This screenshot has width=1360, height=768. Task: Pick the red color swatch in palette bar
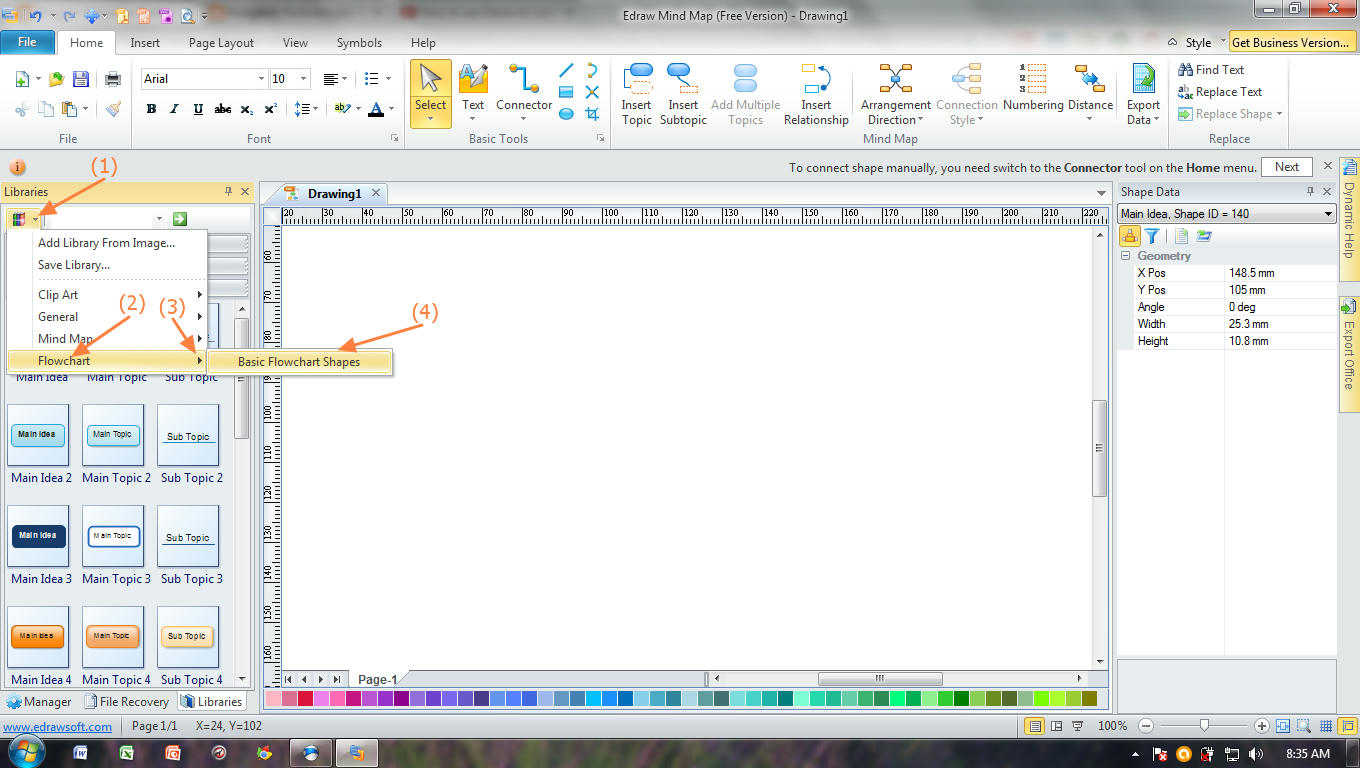pyautogui.click(x=306, y=699)
